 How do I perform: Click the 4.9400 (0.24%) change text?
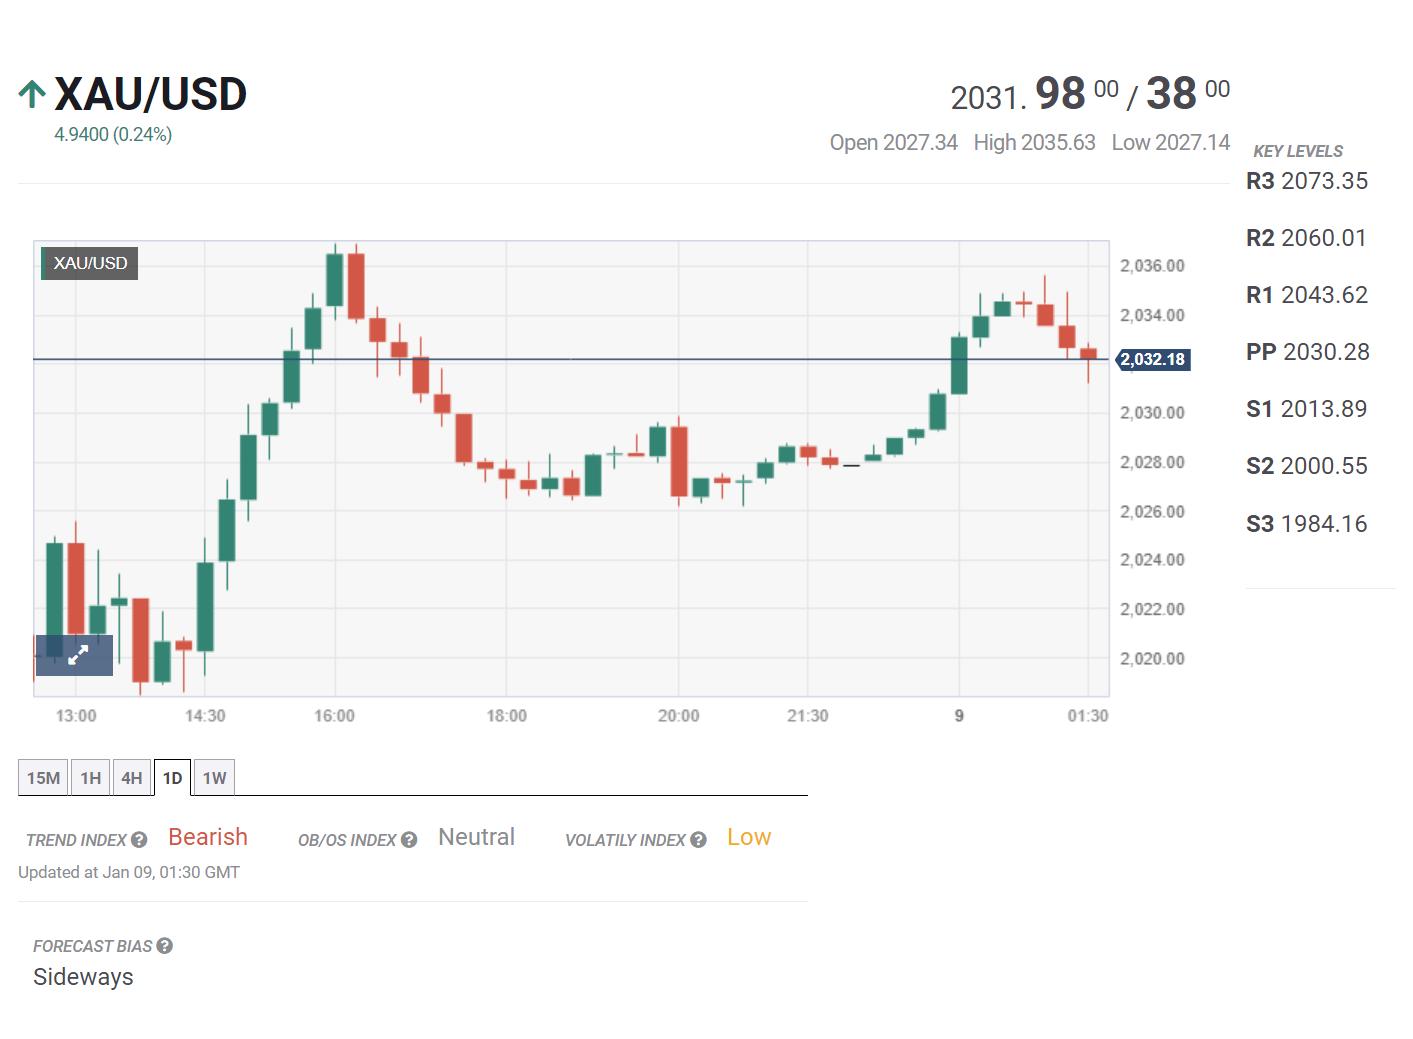click(113, 134)
